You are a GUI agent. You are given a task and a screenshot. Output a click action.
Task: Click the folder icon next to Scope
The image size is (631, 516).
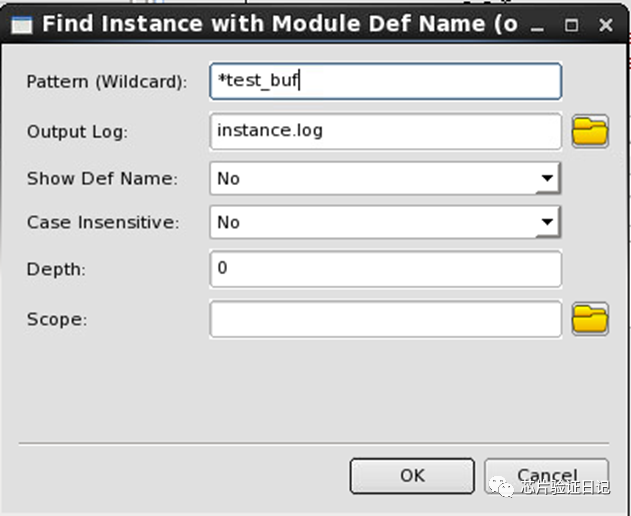590,319
